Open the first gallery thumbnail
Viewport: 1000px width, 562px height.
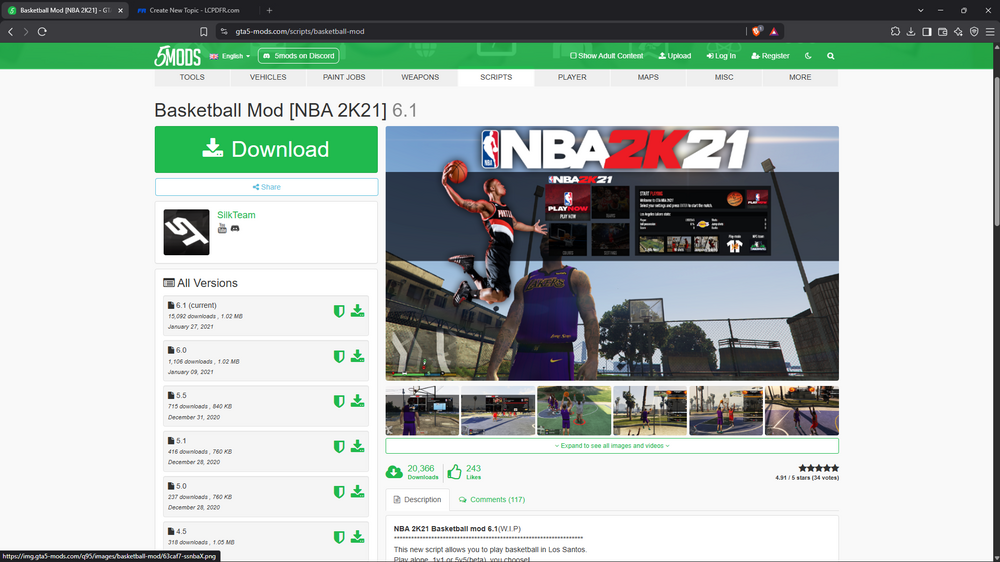(x=422, y=411)
